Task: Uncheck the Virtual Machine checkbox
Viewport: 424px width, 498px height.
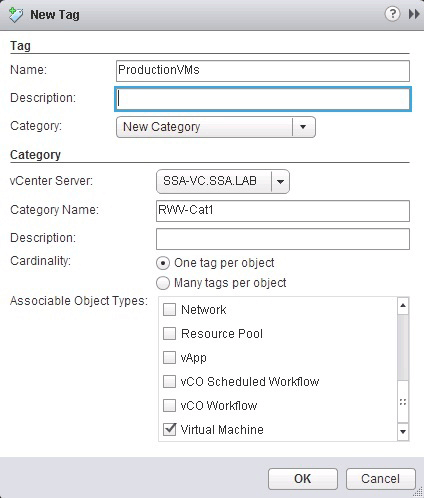Action: tap(169, 429)
